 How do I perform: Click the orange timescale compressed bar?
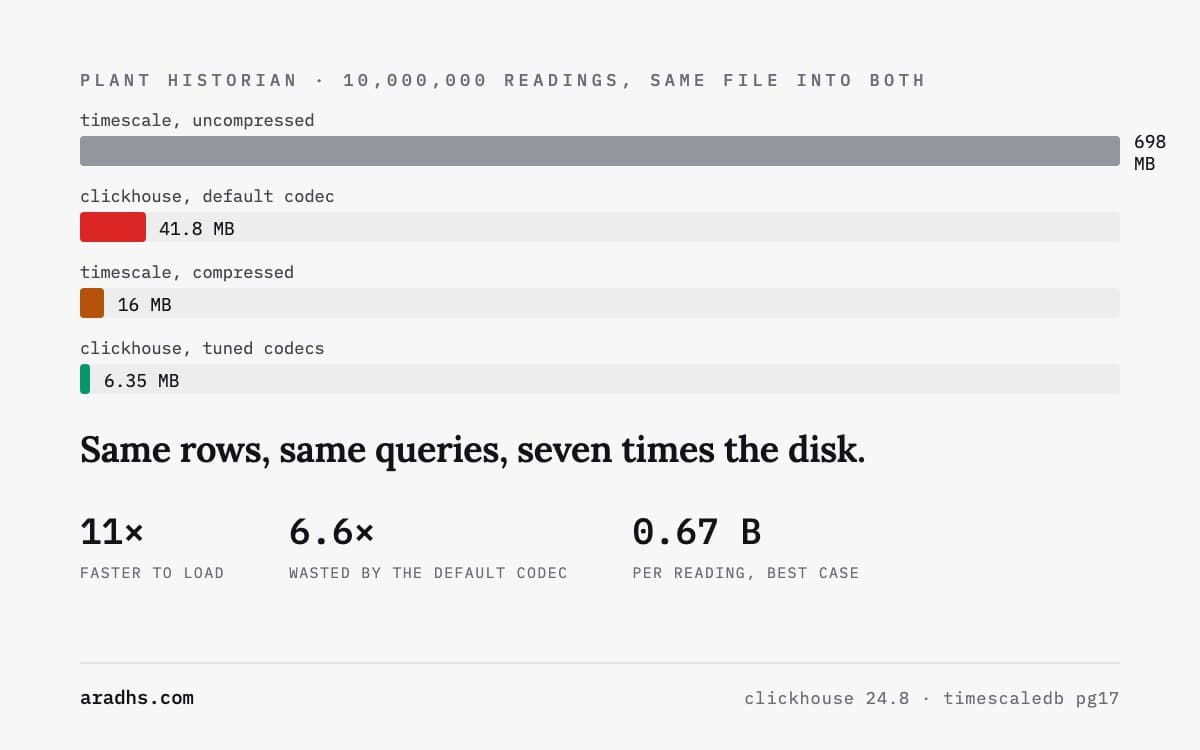tap(92, 303)
